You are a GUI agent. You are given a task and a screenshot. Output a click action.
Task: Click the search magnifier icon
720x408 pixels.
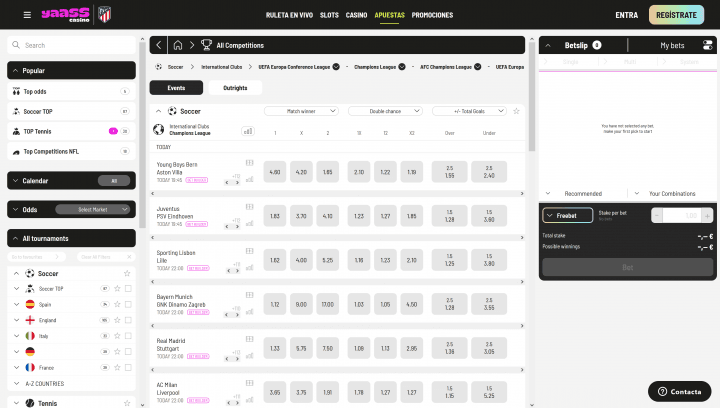(x=16, y=45)
